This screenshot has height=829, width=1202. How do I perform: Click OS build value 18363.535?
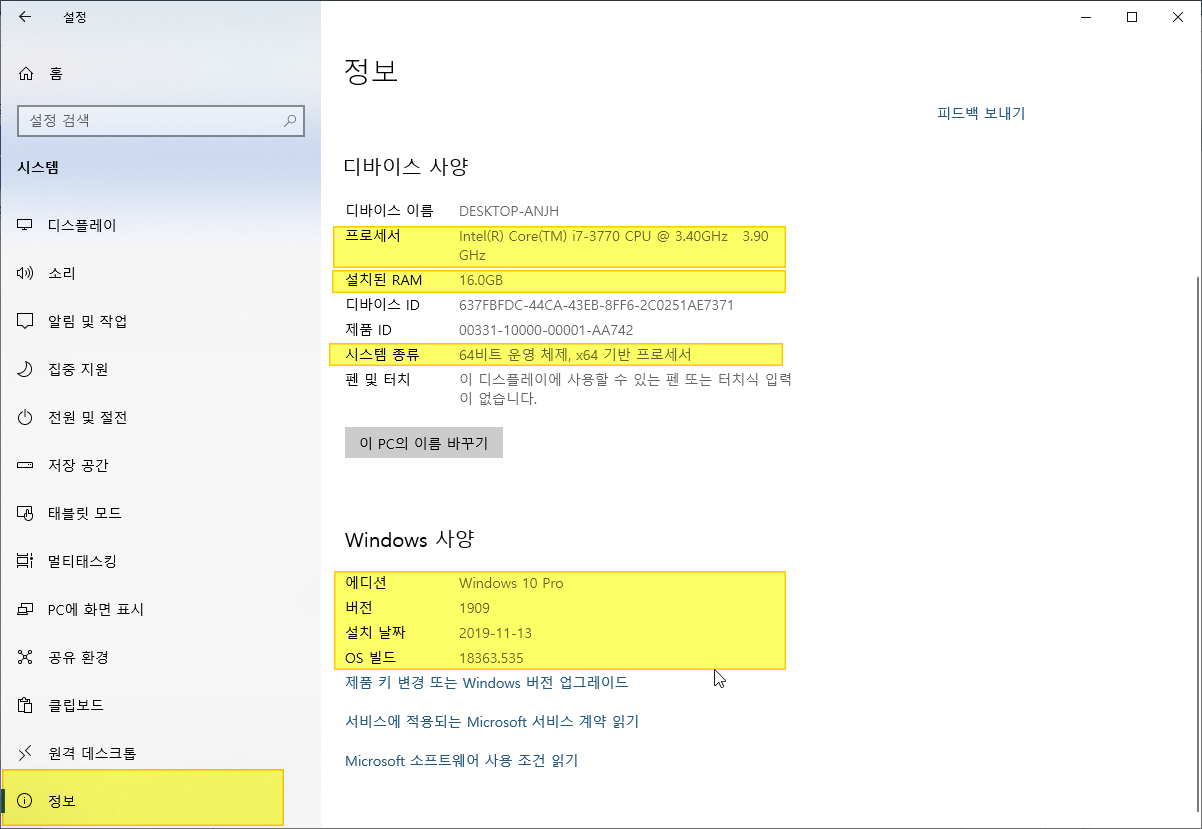(491, 658)
